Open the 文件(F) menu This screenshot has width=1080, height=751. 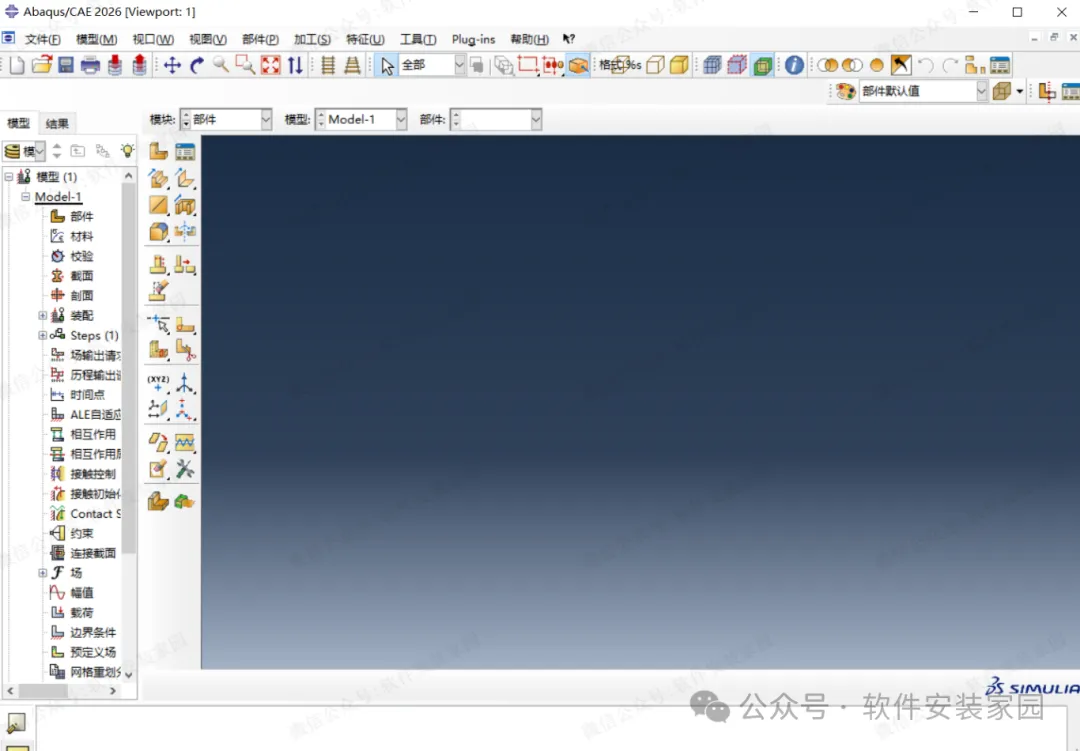[43, 39]
